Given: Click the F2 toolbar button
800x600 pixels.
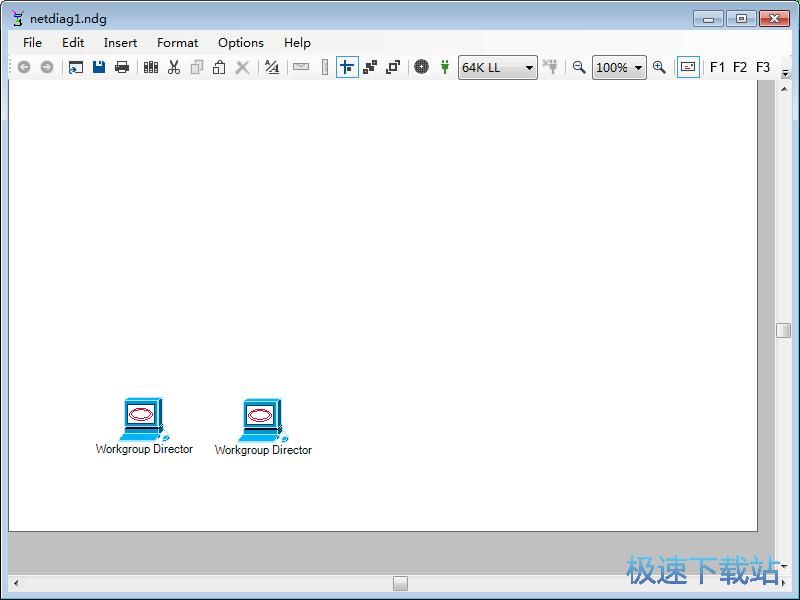Looking at the screenshot, I should [x=740, y=67].
